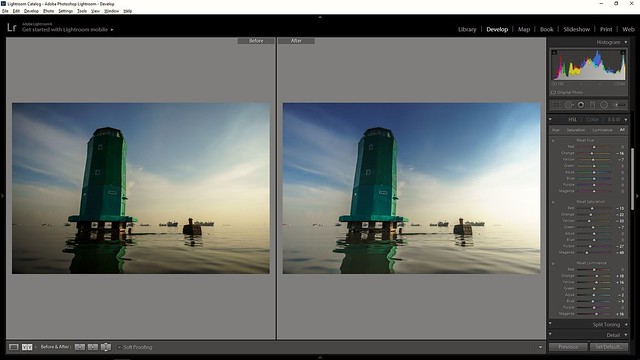Select the Adjustment Brush tool
The height and width of the screenshot is (360, 640).
pyautogui.click(x=619, y=105)
